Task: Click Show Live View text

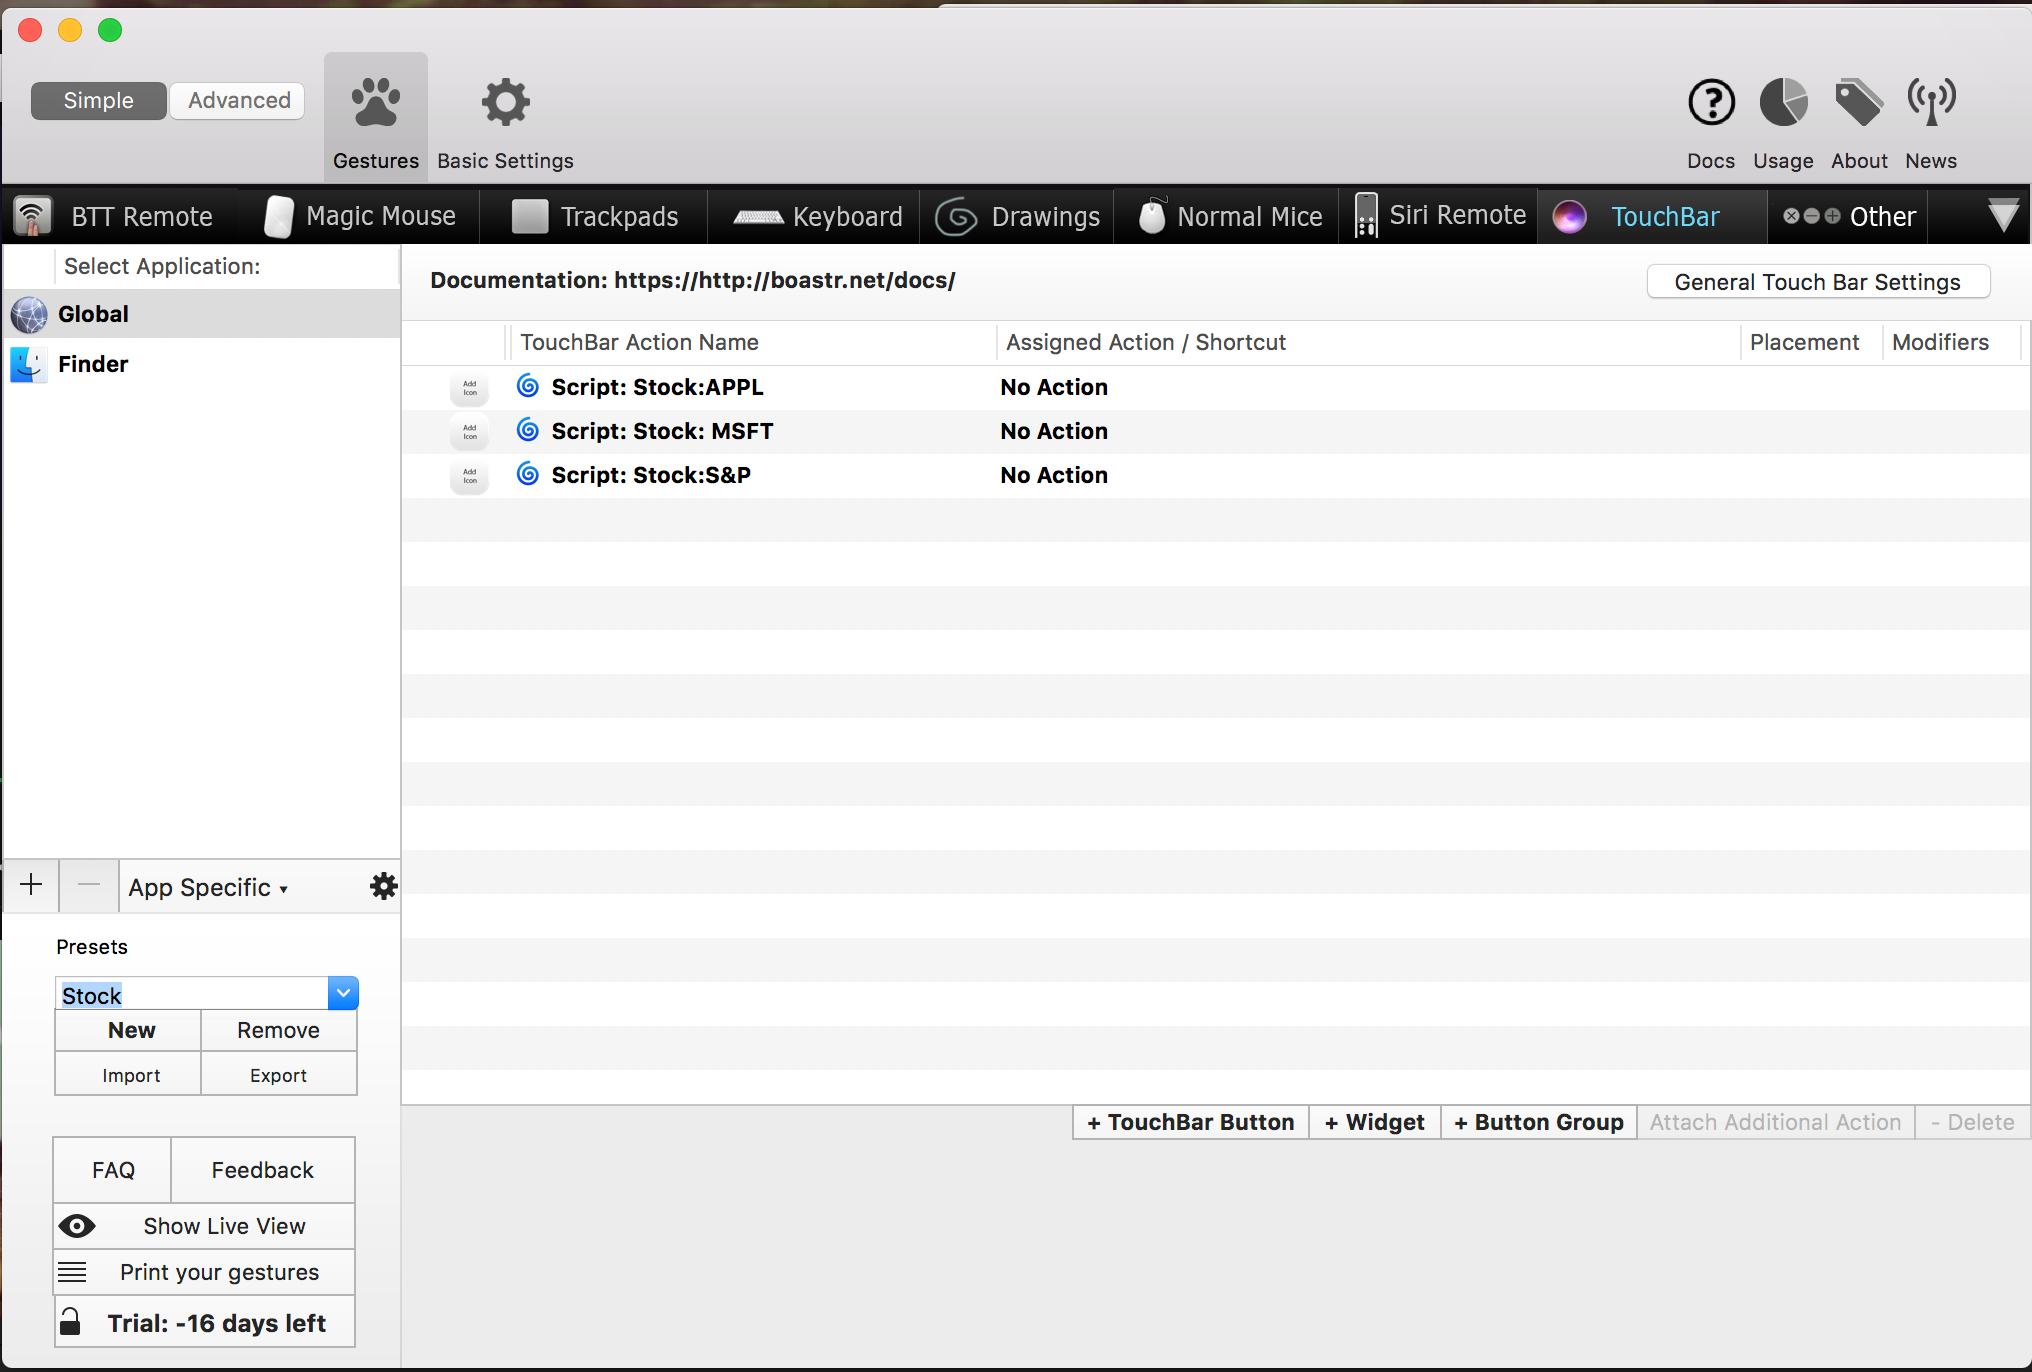Action: [x=224, y=1226]
